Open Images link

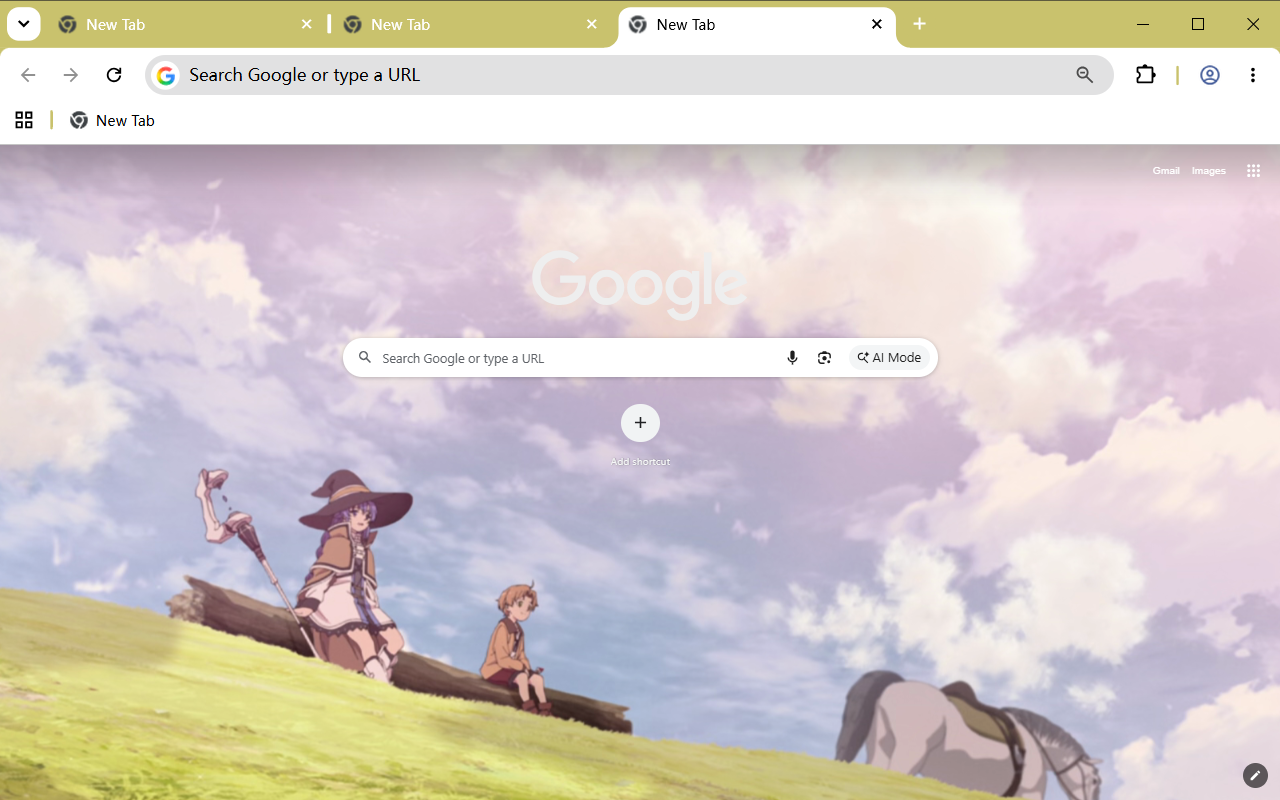pyautogui.click(x=1209, y=171)
